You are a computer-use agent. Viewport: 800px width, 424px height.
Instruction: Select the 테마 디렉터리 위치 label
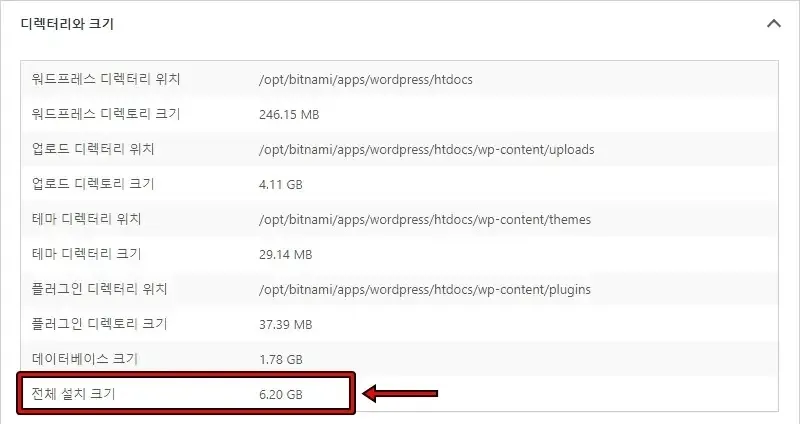[x=86, y=219]
